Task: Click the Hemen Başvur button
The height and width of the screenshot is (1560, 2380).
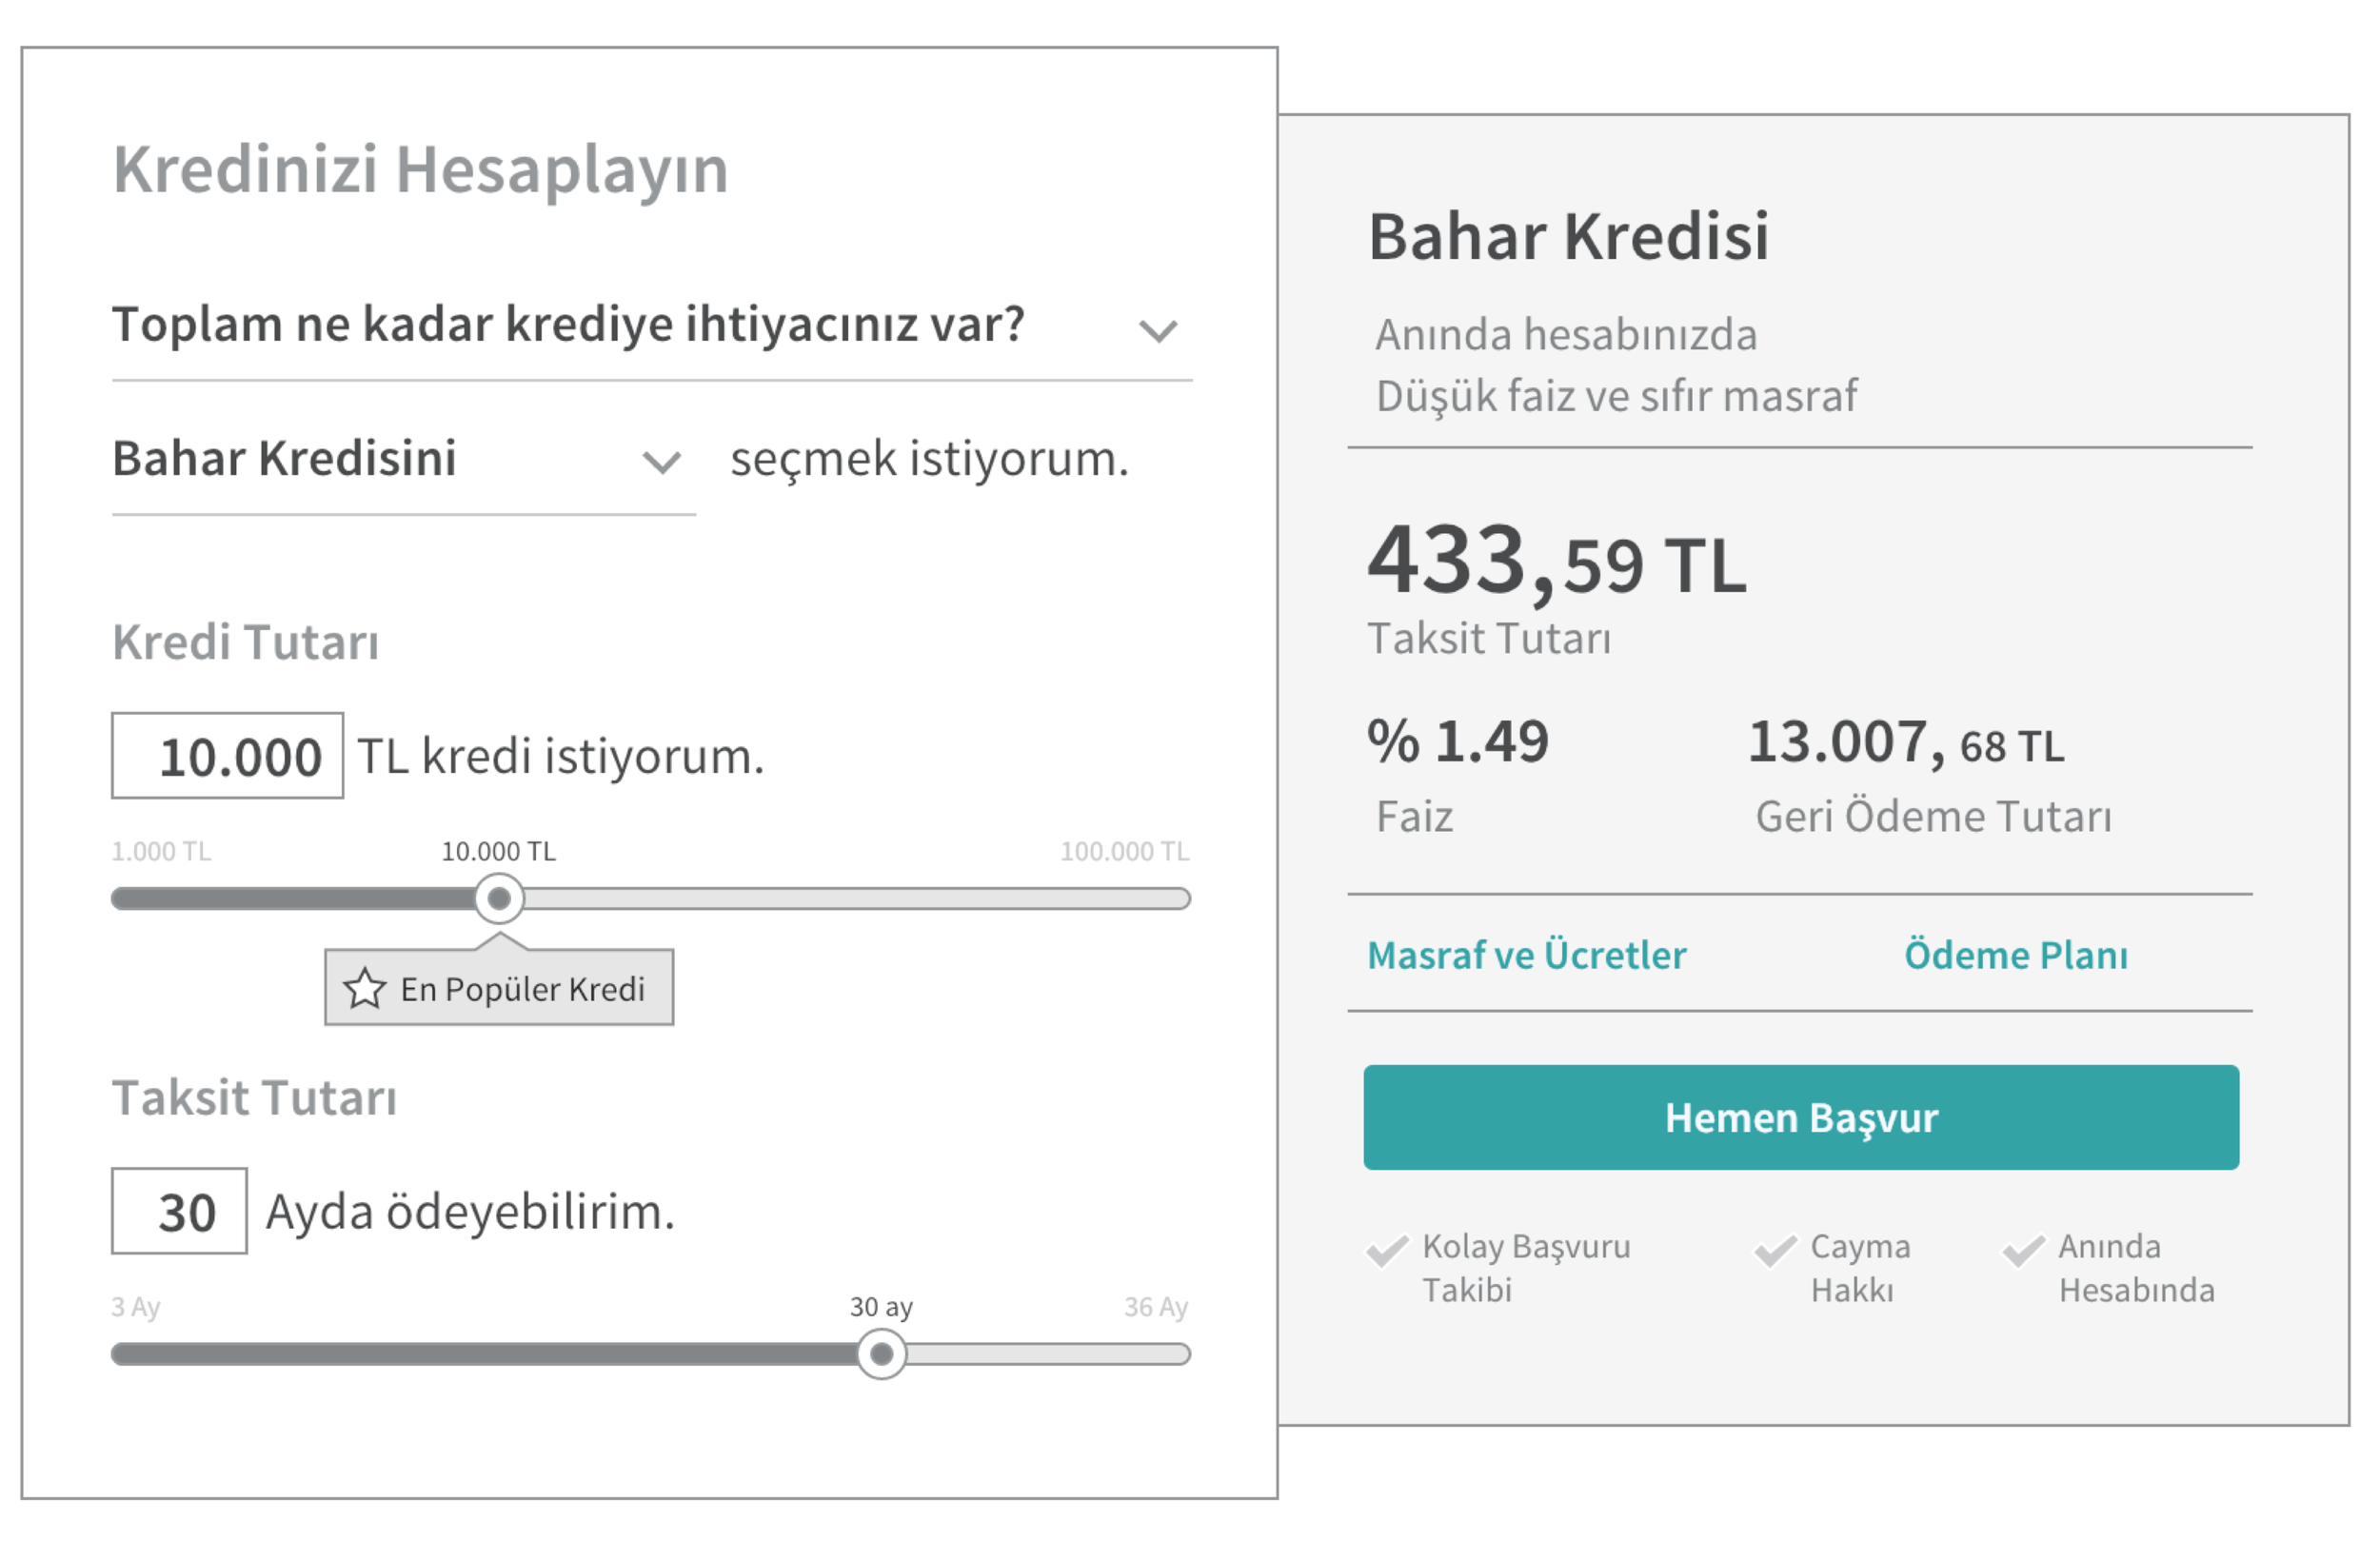Action: pos(1801,1118)
